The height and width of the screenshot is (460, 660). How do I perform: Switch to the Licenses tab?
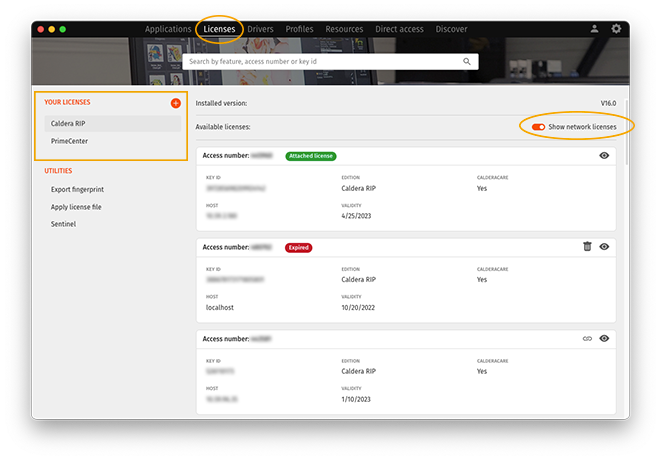pyautogui.click(x=219, y=29)
